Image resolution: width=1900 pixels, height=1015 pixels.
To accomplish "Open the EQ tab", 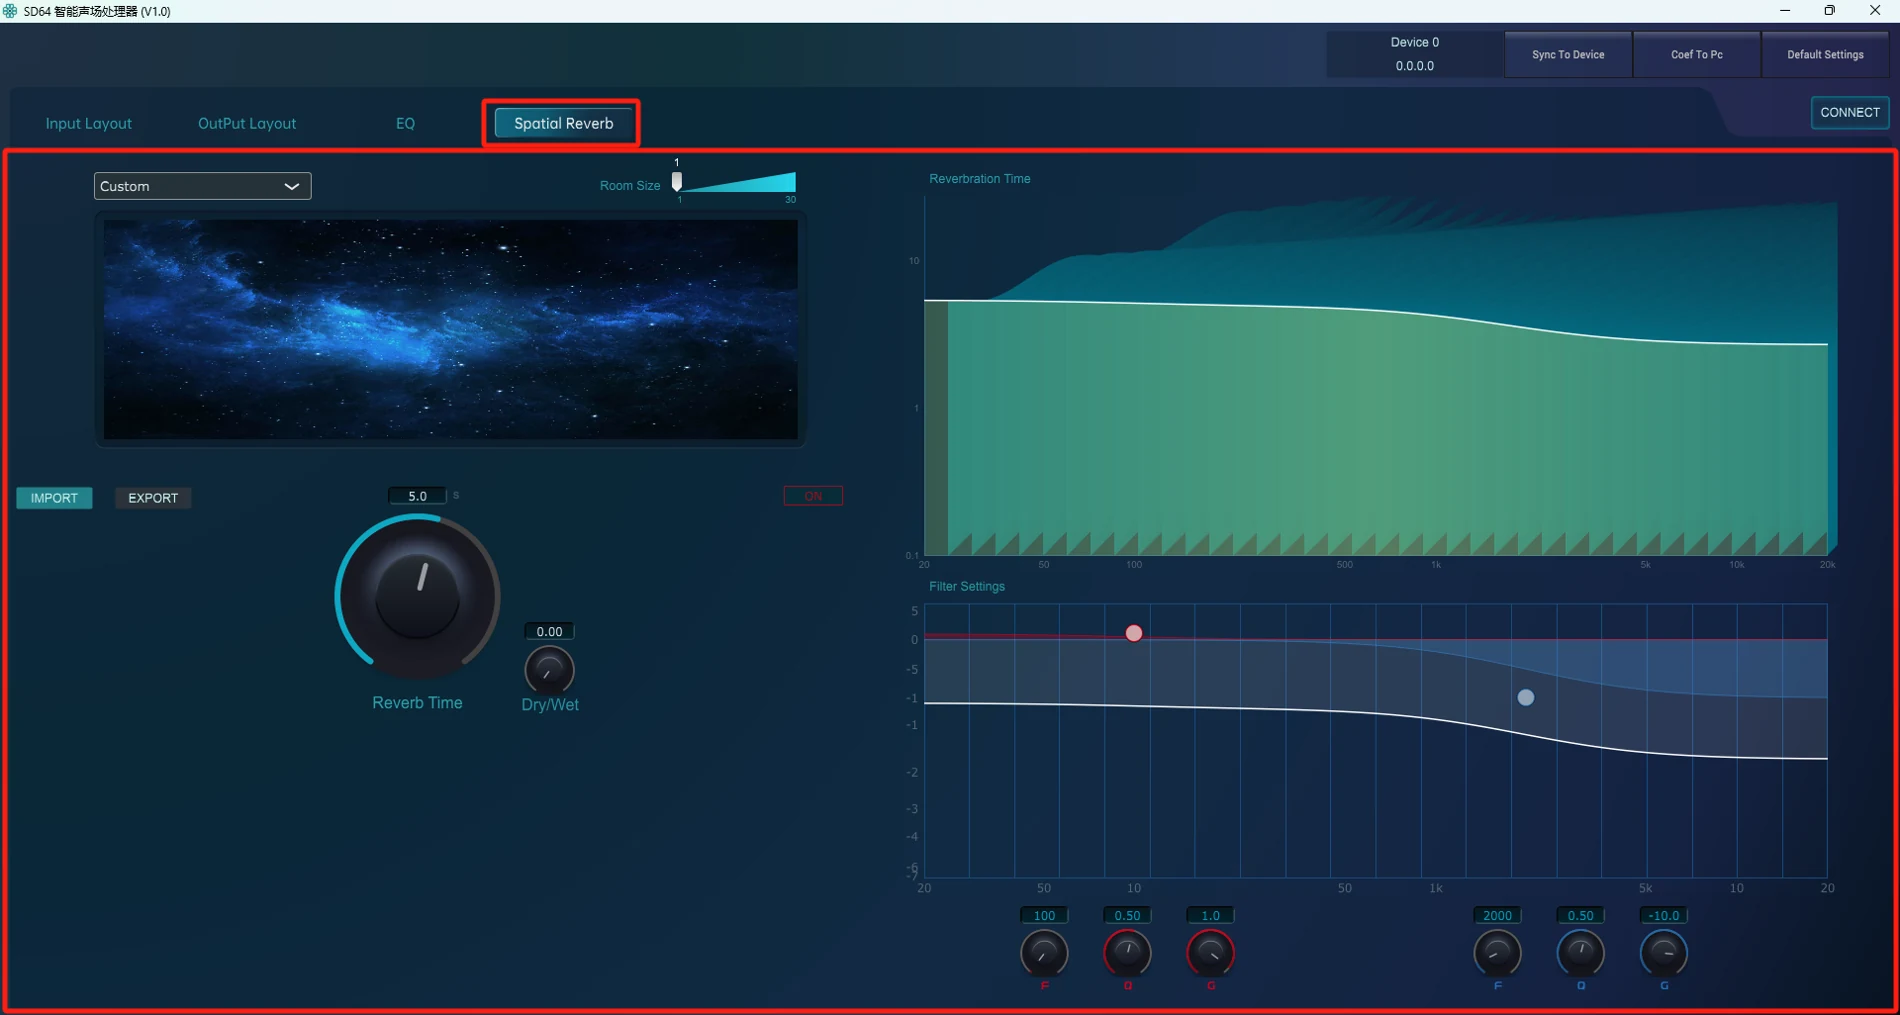I will 405,123.
